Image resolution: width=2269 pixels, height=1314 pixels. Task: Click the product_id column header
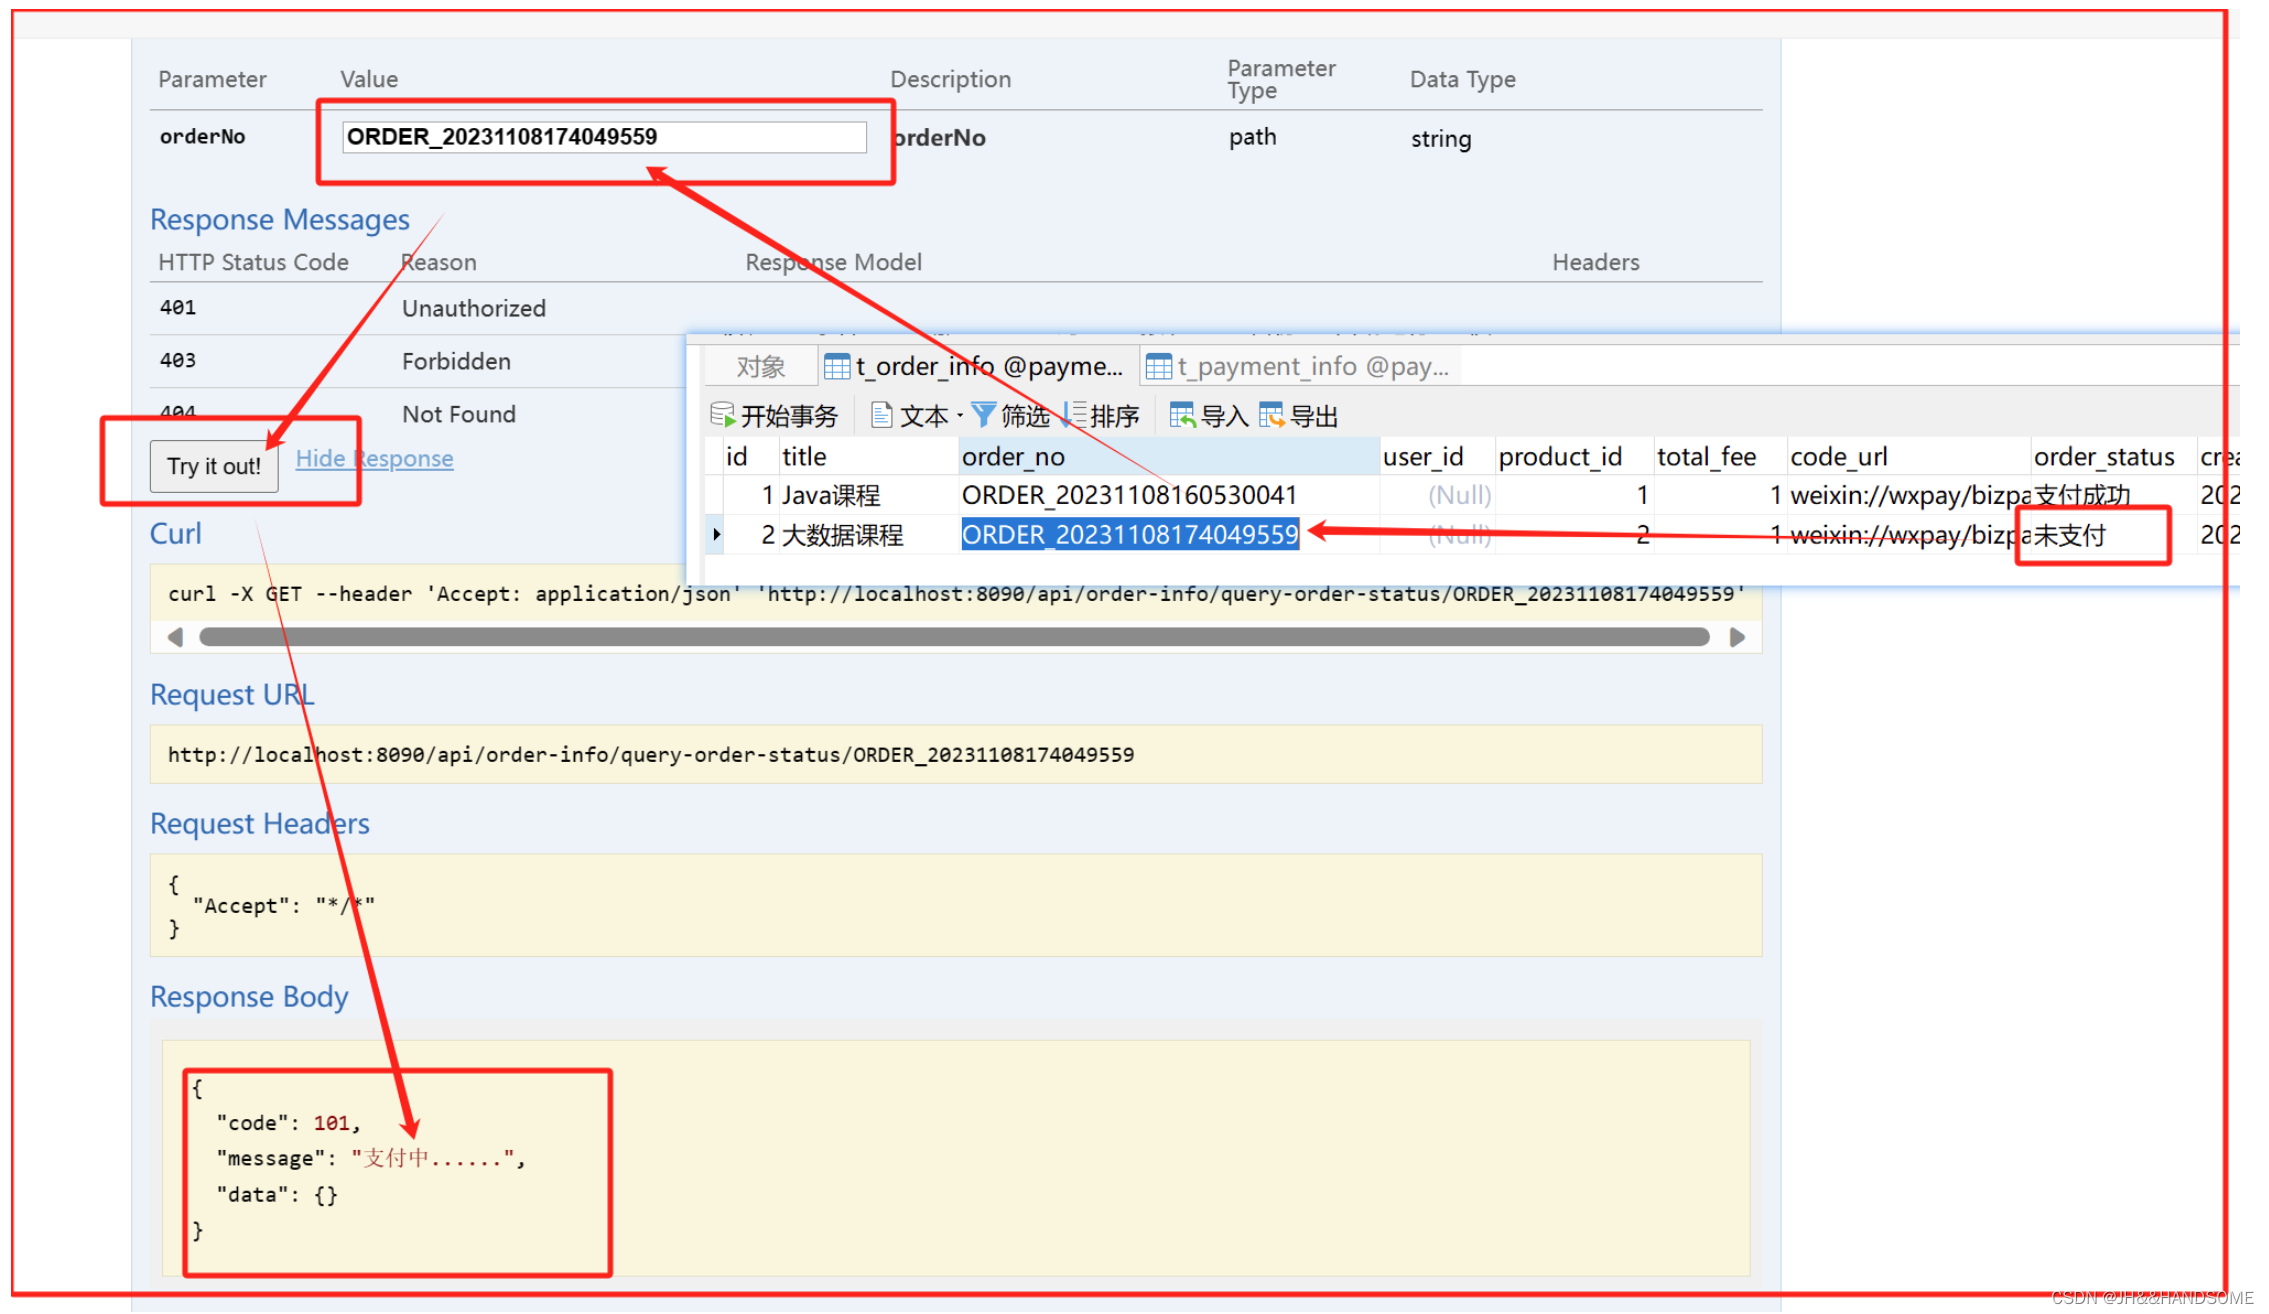pos(1573,457)
